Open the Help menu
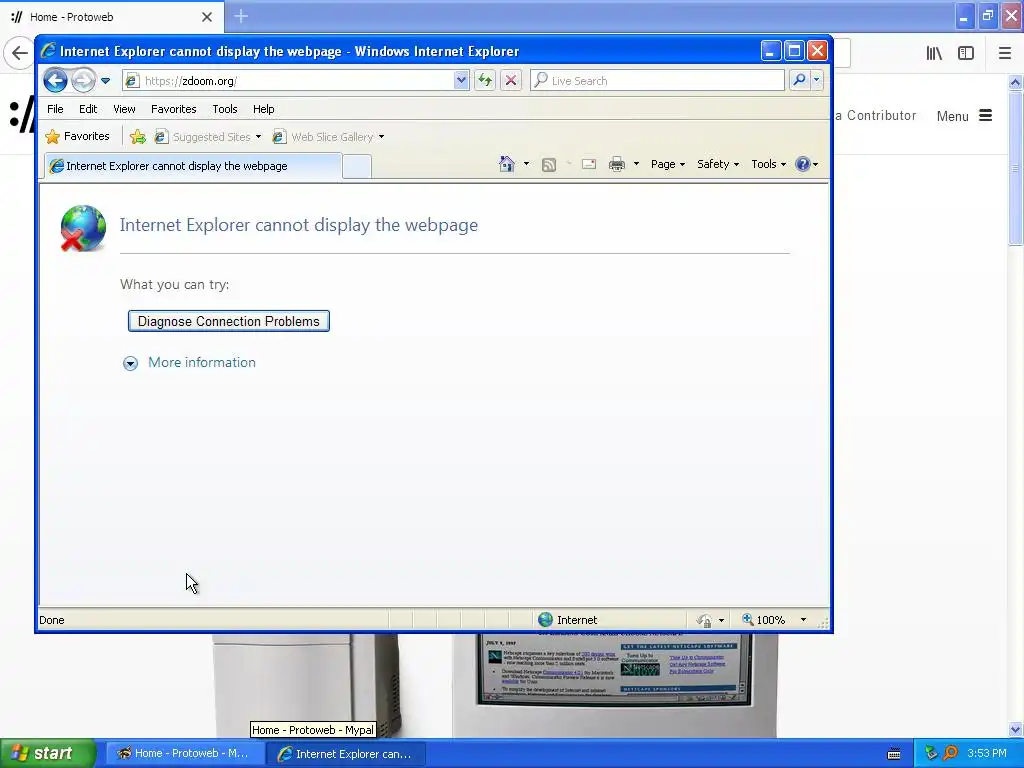The image size is (1024, 768). [264, 109]
